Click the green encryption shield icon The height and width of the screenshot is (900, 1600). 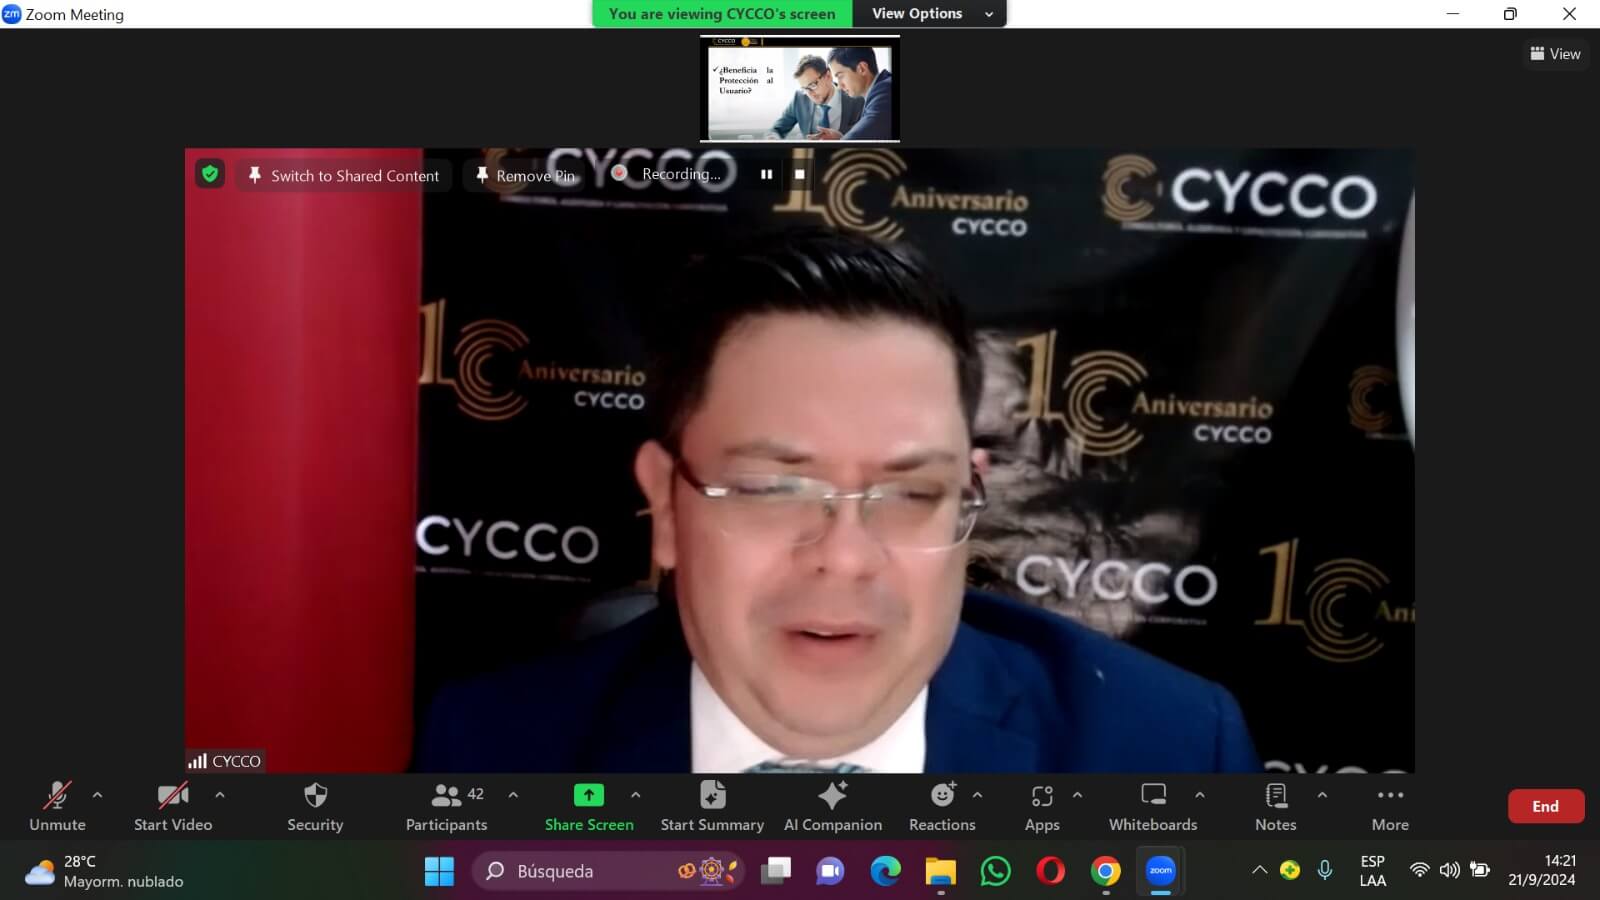(x=210, y=174)
